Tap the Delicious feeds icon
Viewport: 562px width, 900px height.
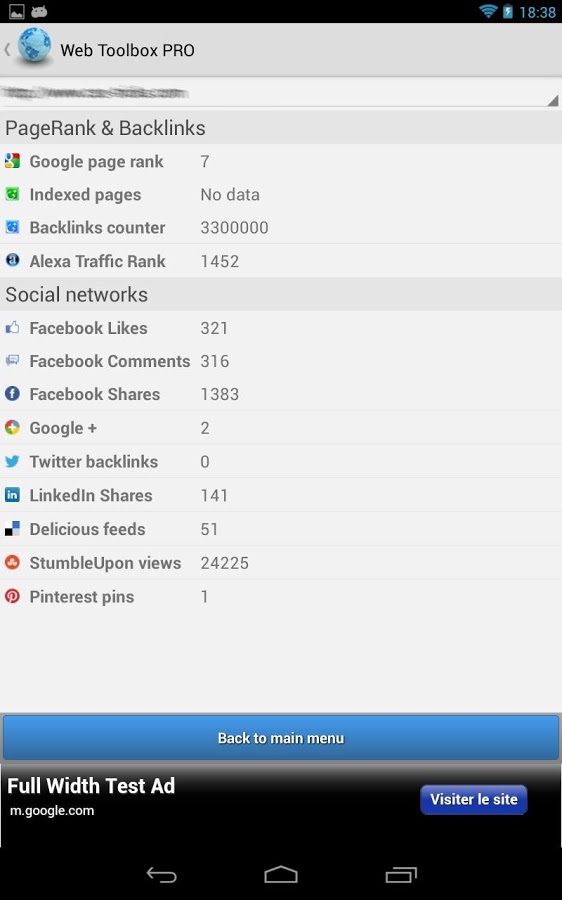12,529
